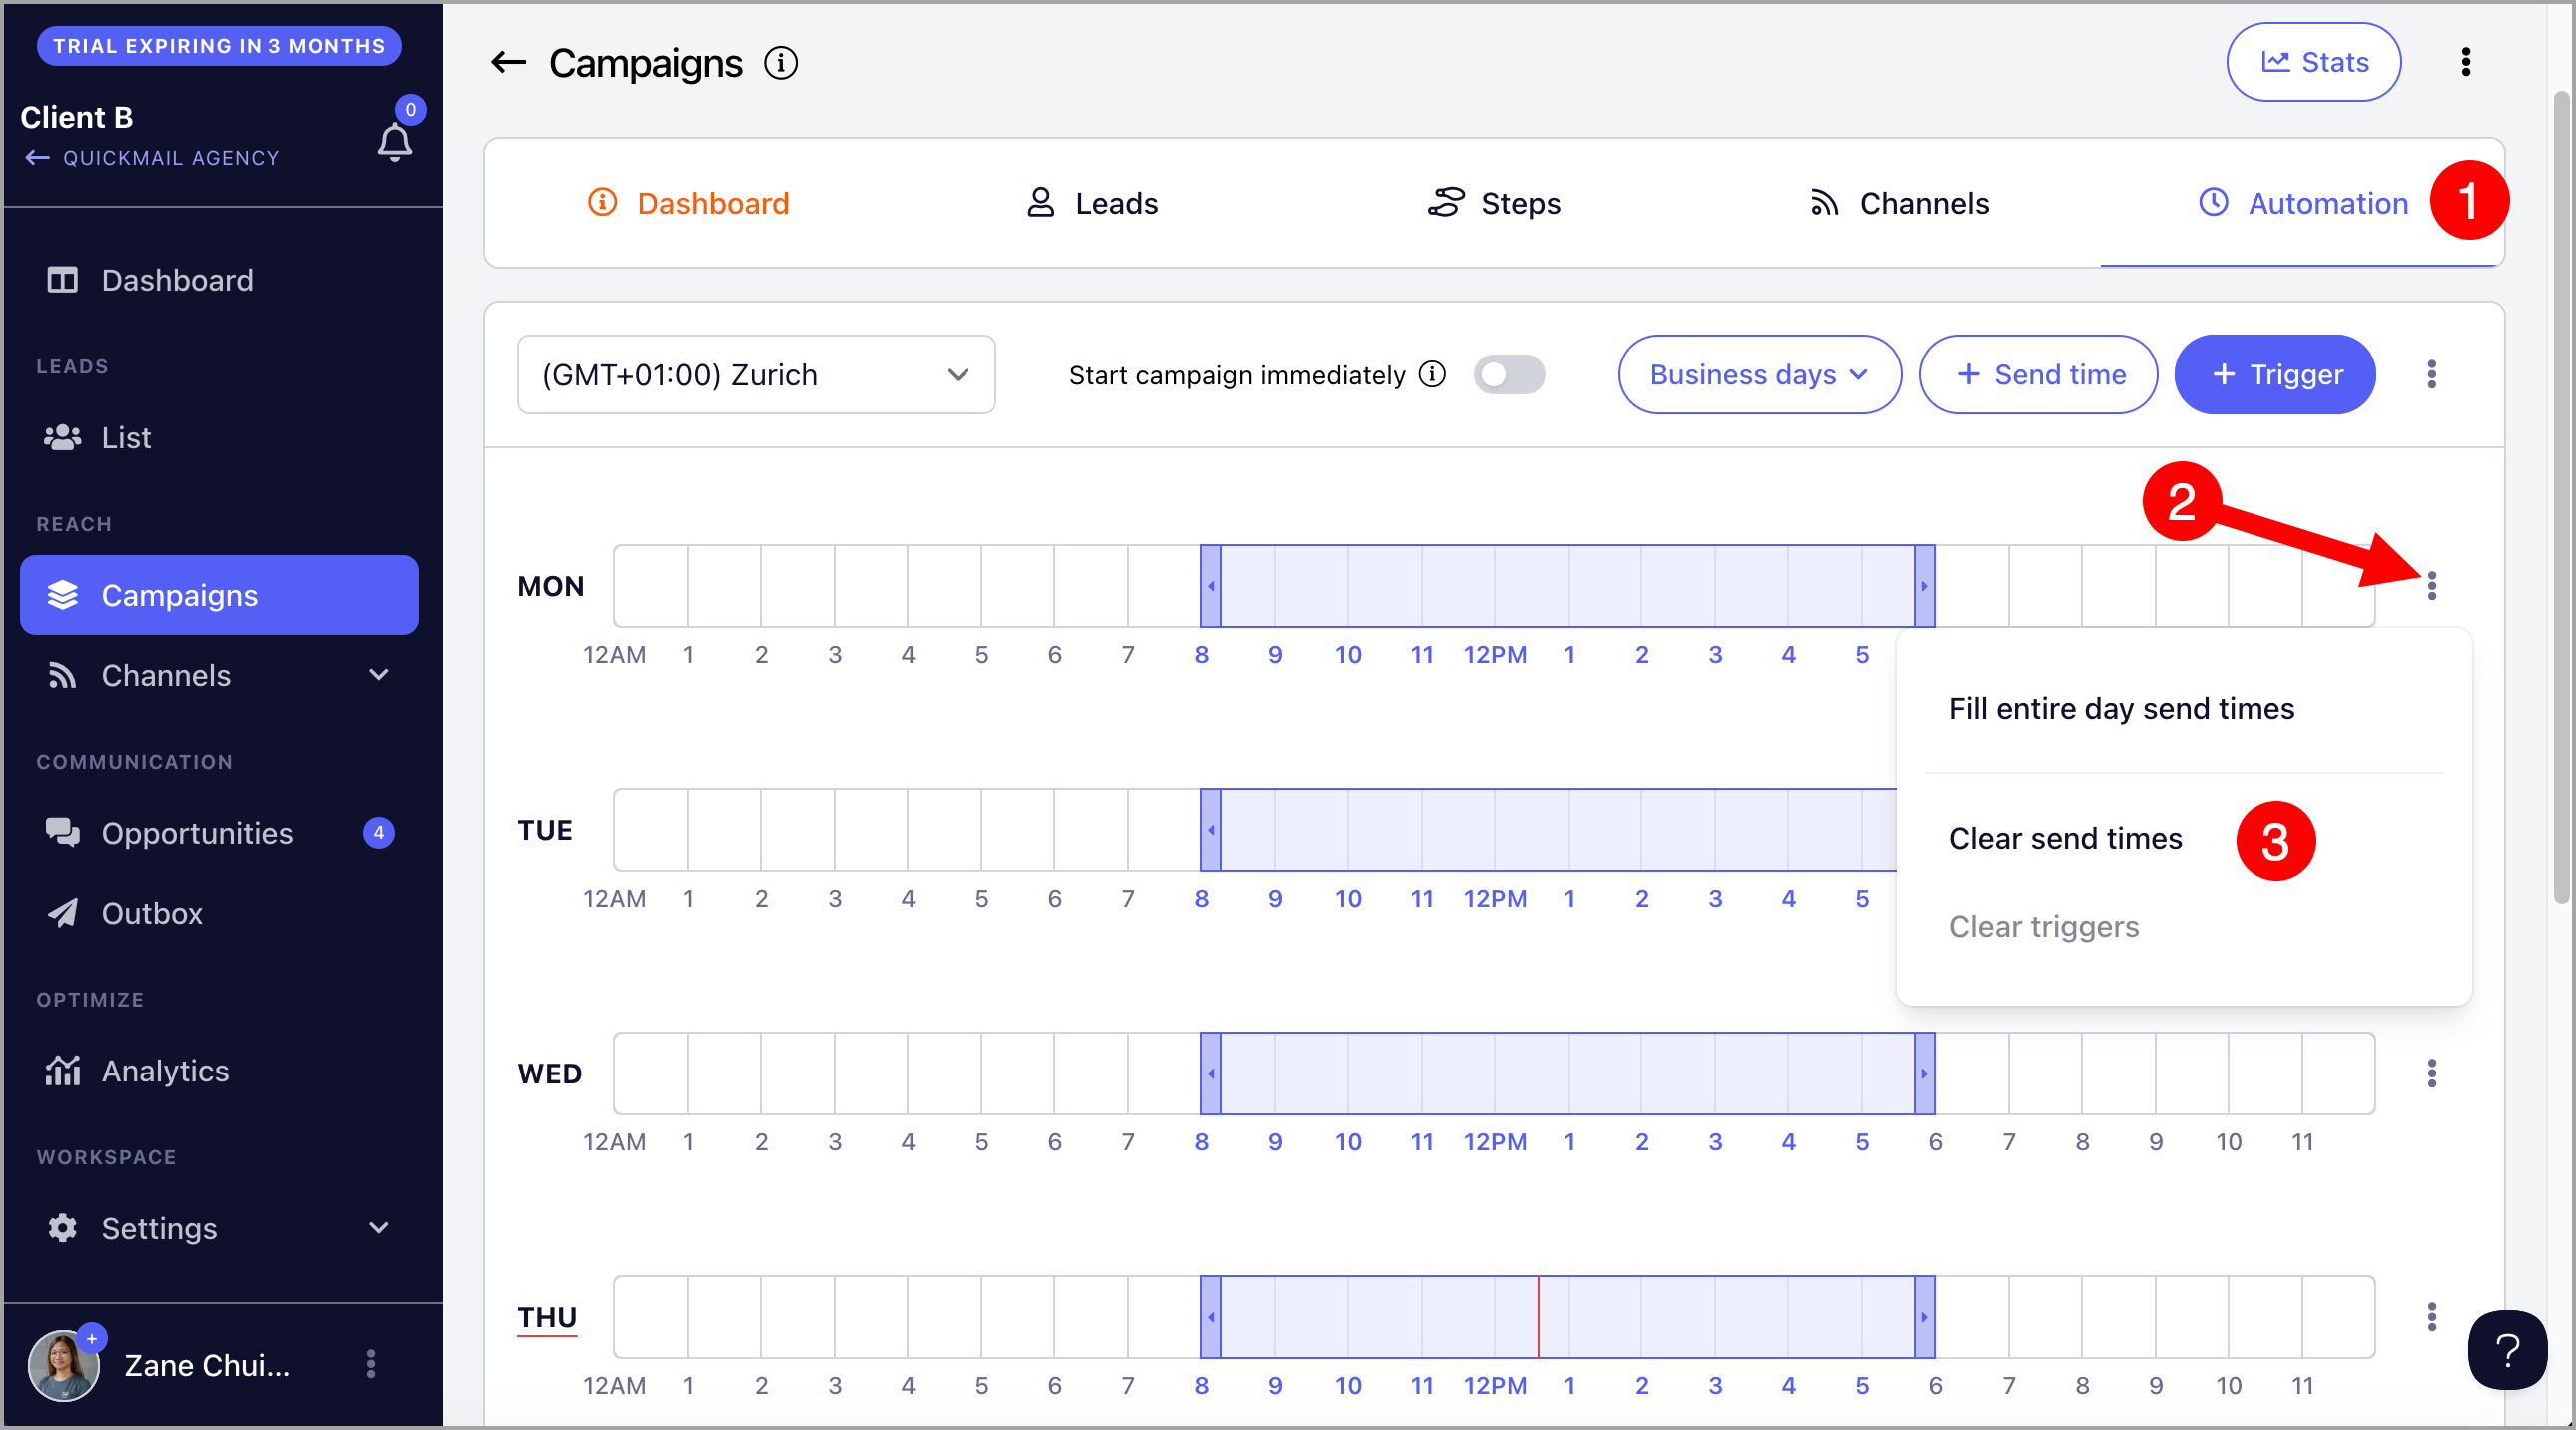Go to sidebar Dashboard

click(x=219, y=280)
